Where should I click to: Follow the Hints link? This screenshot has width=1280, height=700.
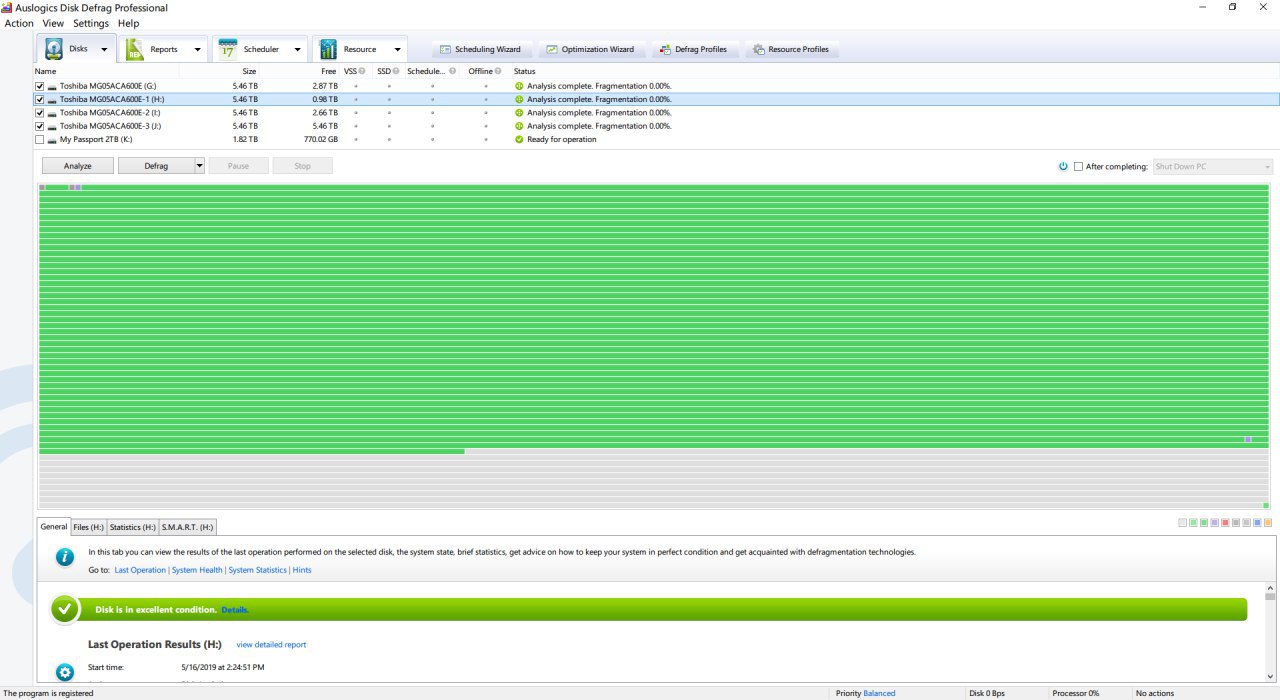coord(302,570)
